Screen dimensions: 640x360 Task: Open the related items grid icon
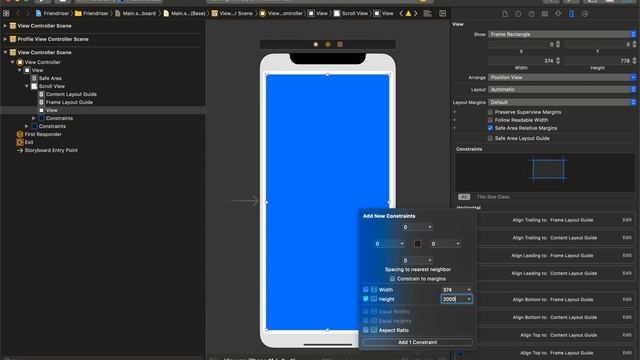(6, 13)
